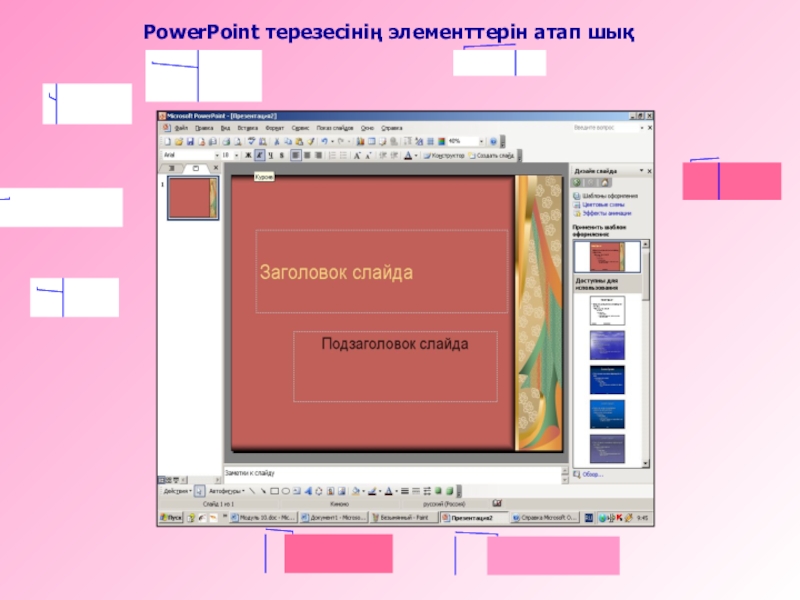The image size is (800, 600).
Task: Open the Автофигуры menu
Action: tap(227, 491)
